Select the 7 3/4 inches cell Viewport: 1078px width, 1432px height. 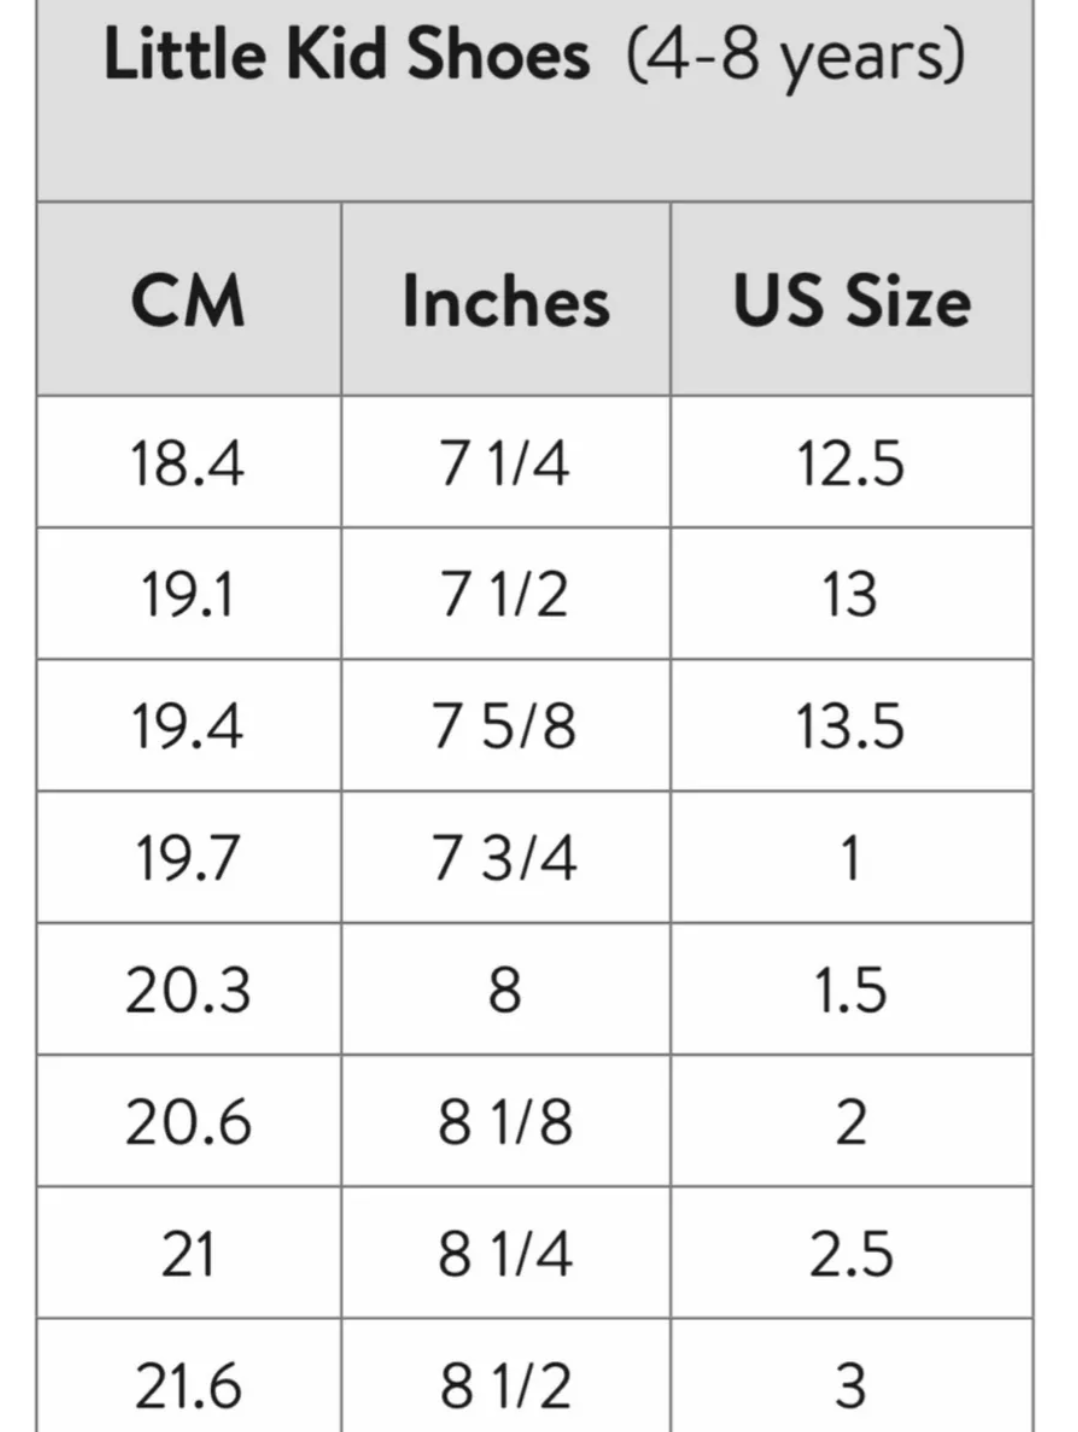coord(505,858)
